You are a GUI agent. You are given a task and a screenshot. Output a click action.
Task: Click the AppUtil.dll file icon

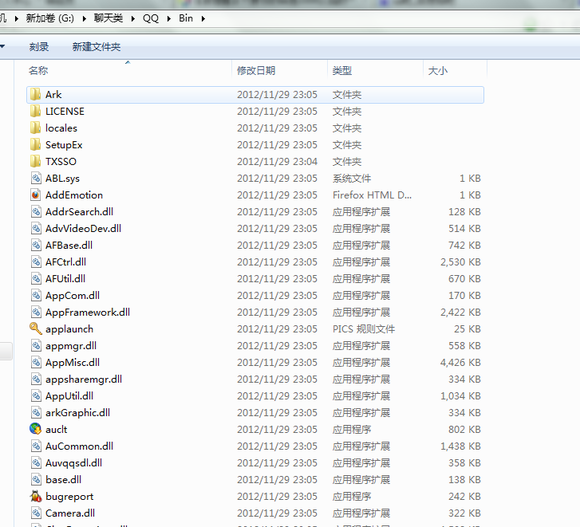pyautogui.click(x=36, y=396)
